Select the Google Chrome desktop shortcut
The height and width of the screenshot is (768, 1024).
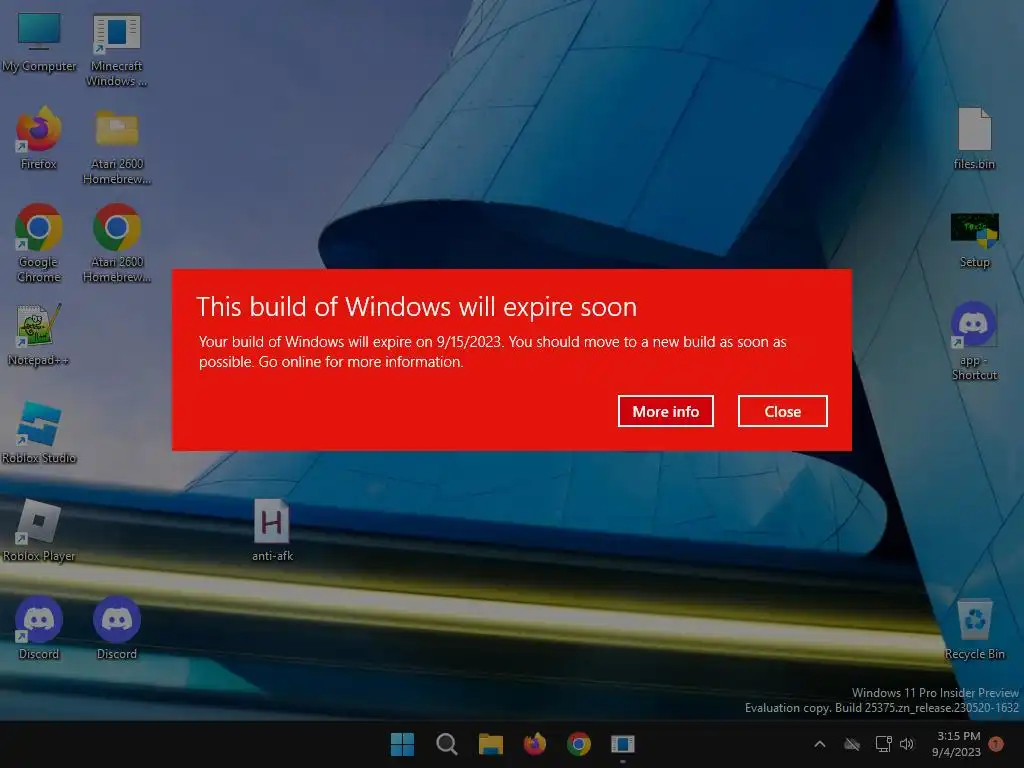click(x=39, y=243)
